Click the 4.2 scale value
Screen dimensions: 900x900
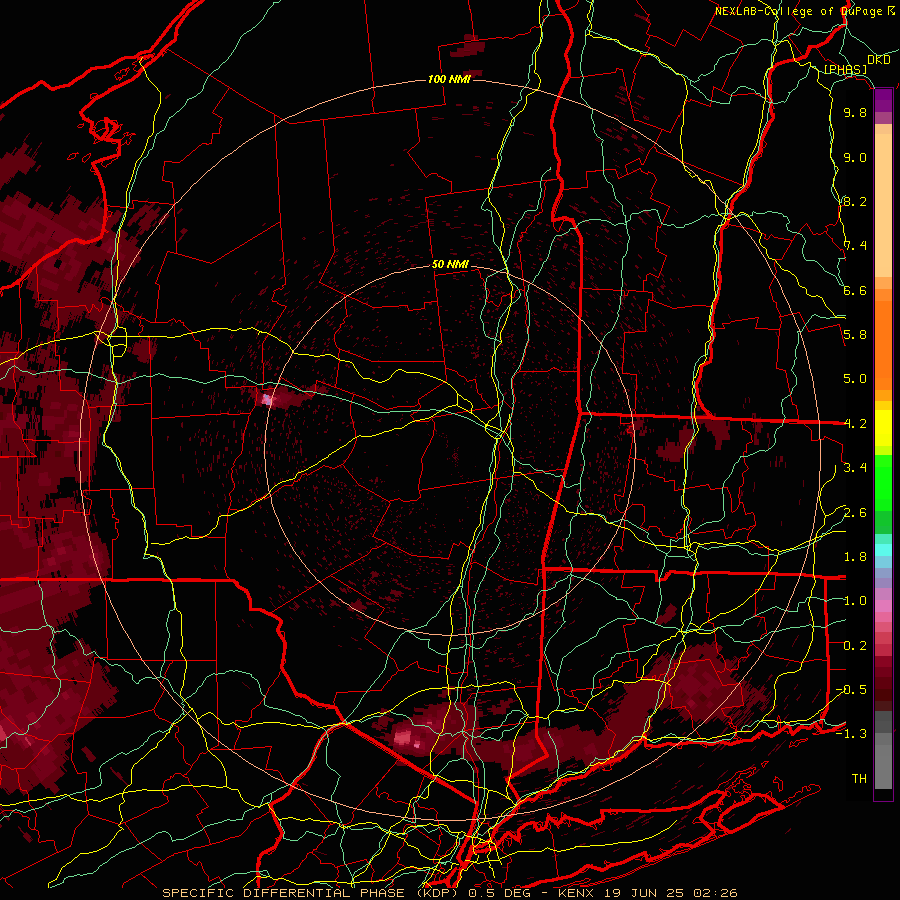click(x=855, y=424)
